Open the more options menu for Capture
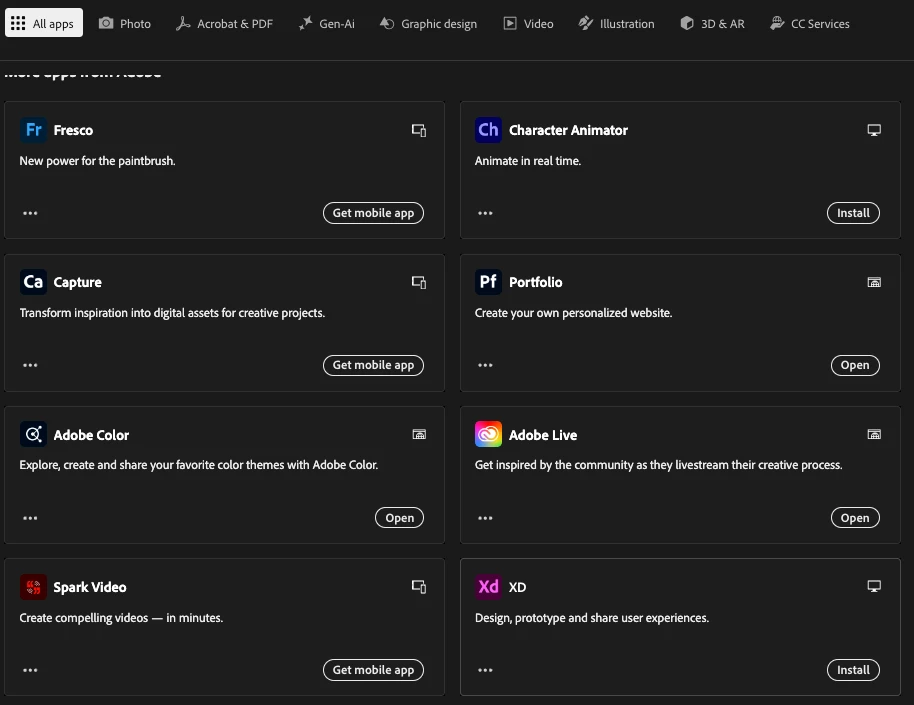Screen dimensions: 914x705 30,366
